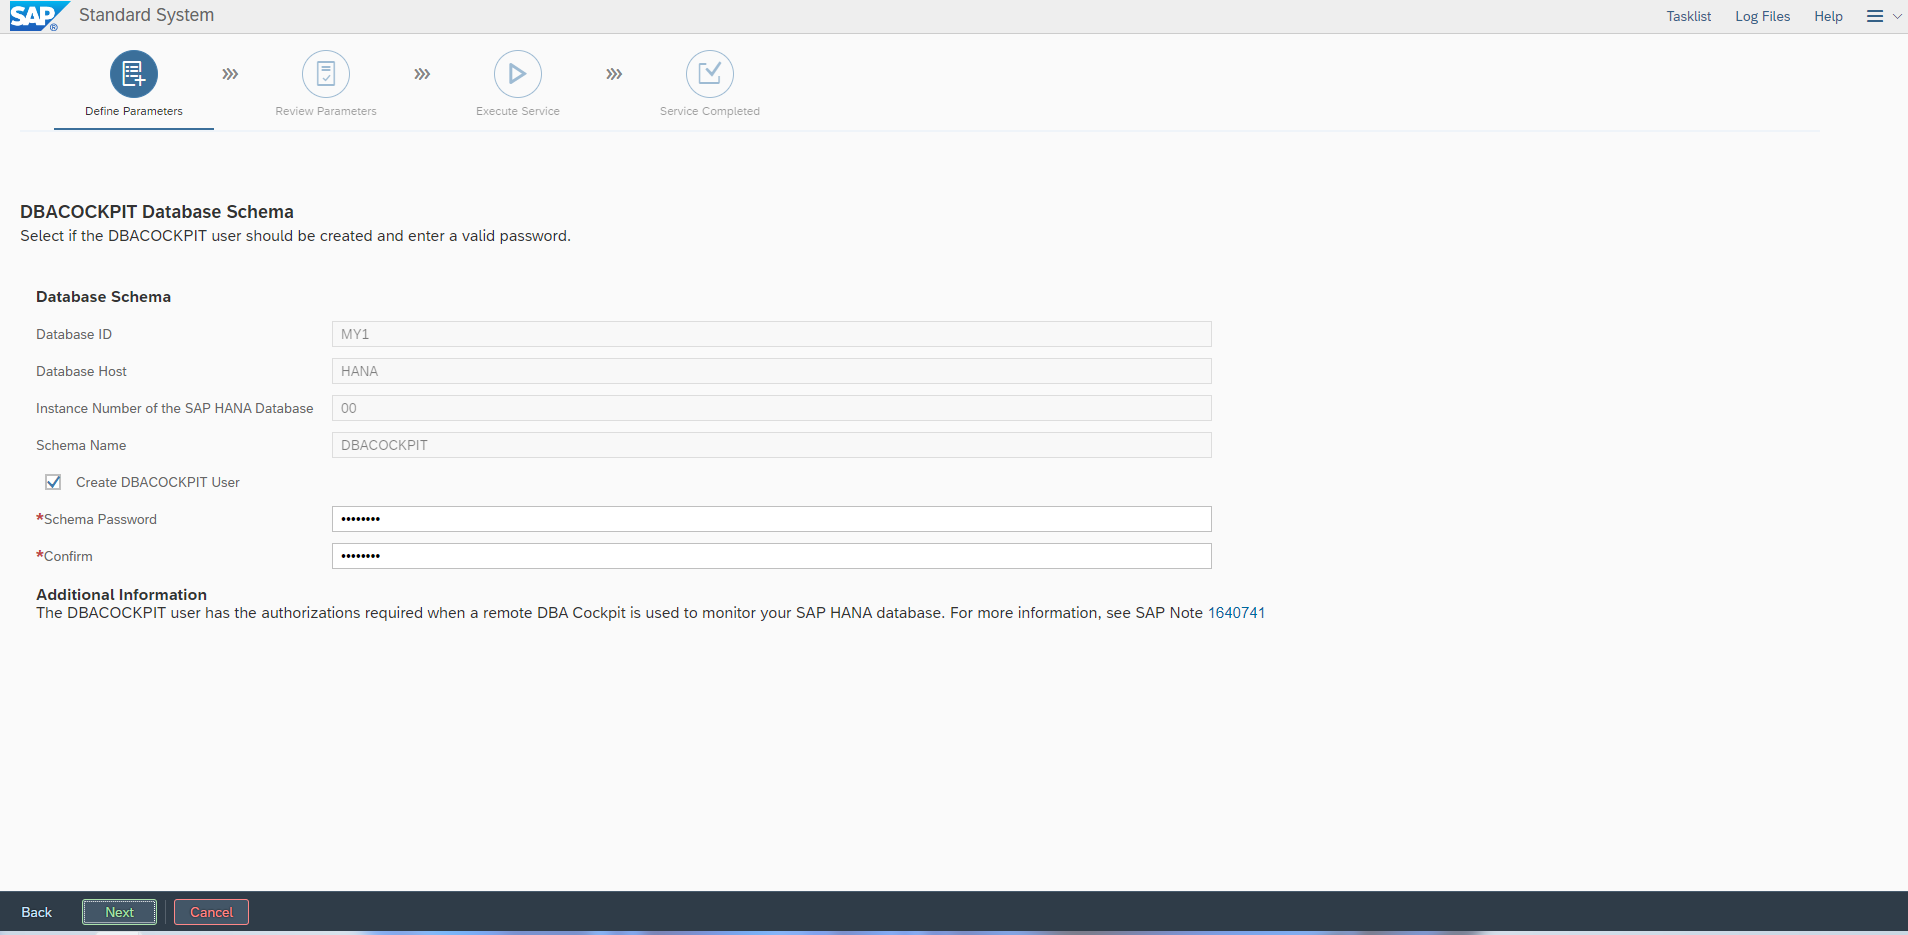Click the Review Parameters step icon
Screen dimensions: 1908x935
(326, 74)
